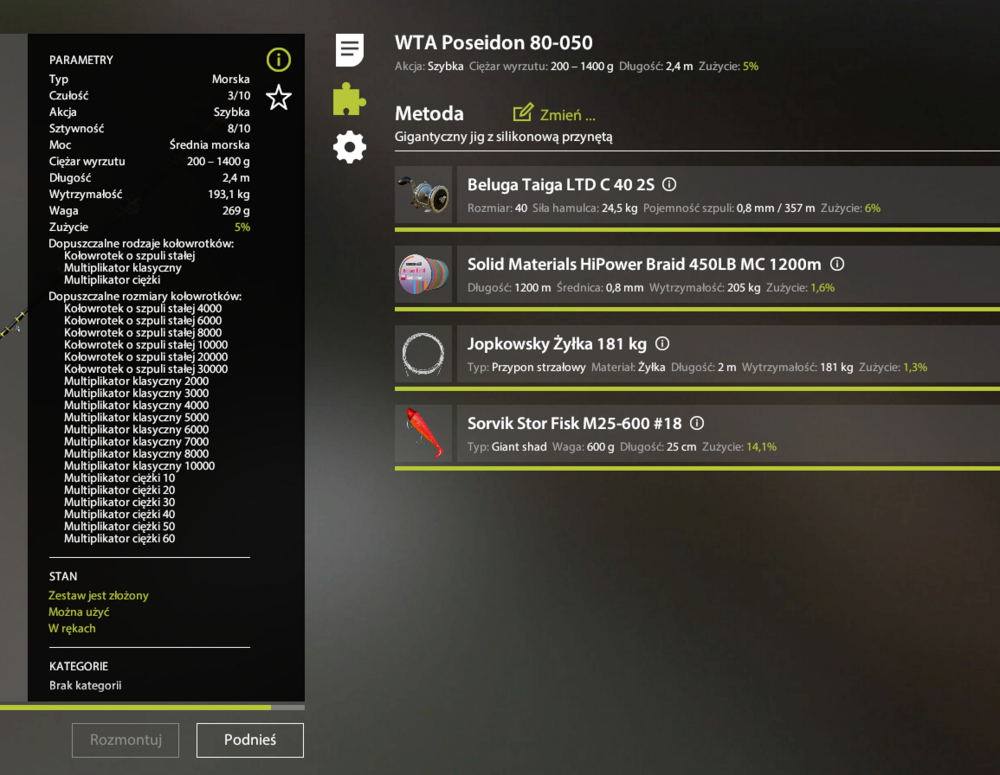
Task: Switch to the green puzzle piece tab
Action: coord(349,99)
